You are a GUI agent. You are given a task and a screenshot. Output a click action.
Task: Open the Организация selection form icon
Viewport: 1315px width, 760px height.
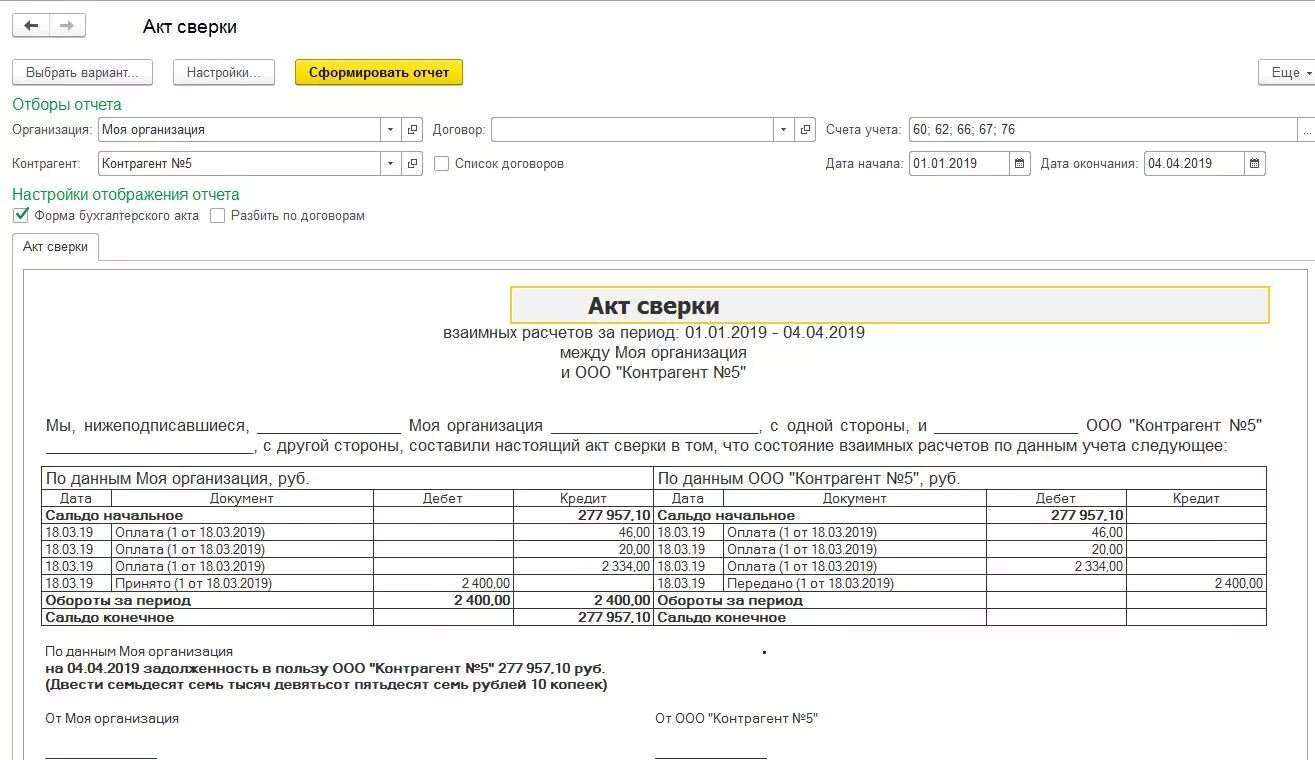pos(412,130)
